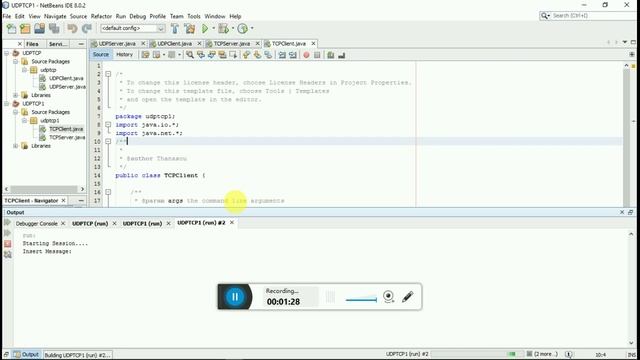Open the Refactor menu
Image resolution: width=640 pixels, height=360 pixels.
pos(101,16)
